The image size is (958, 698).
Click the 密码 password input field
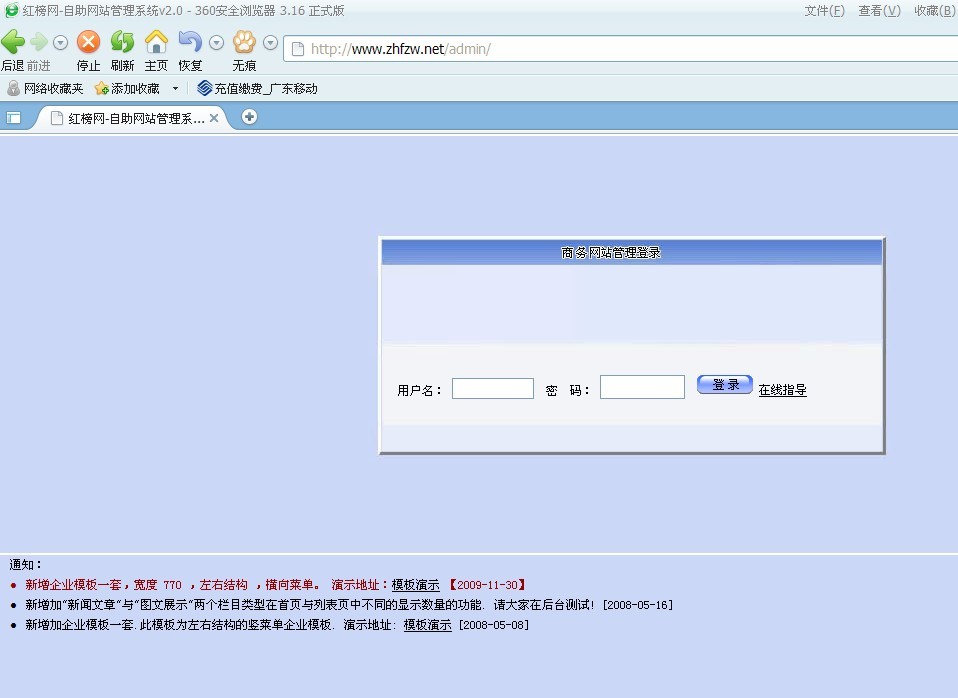pos(642,387)
